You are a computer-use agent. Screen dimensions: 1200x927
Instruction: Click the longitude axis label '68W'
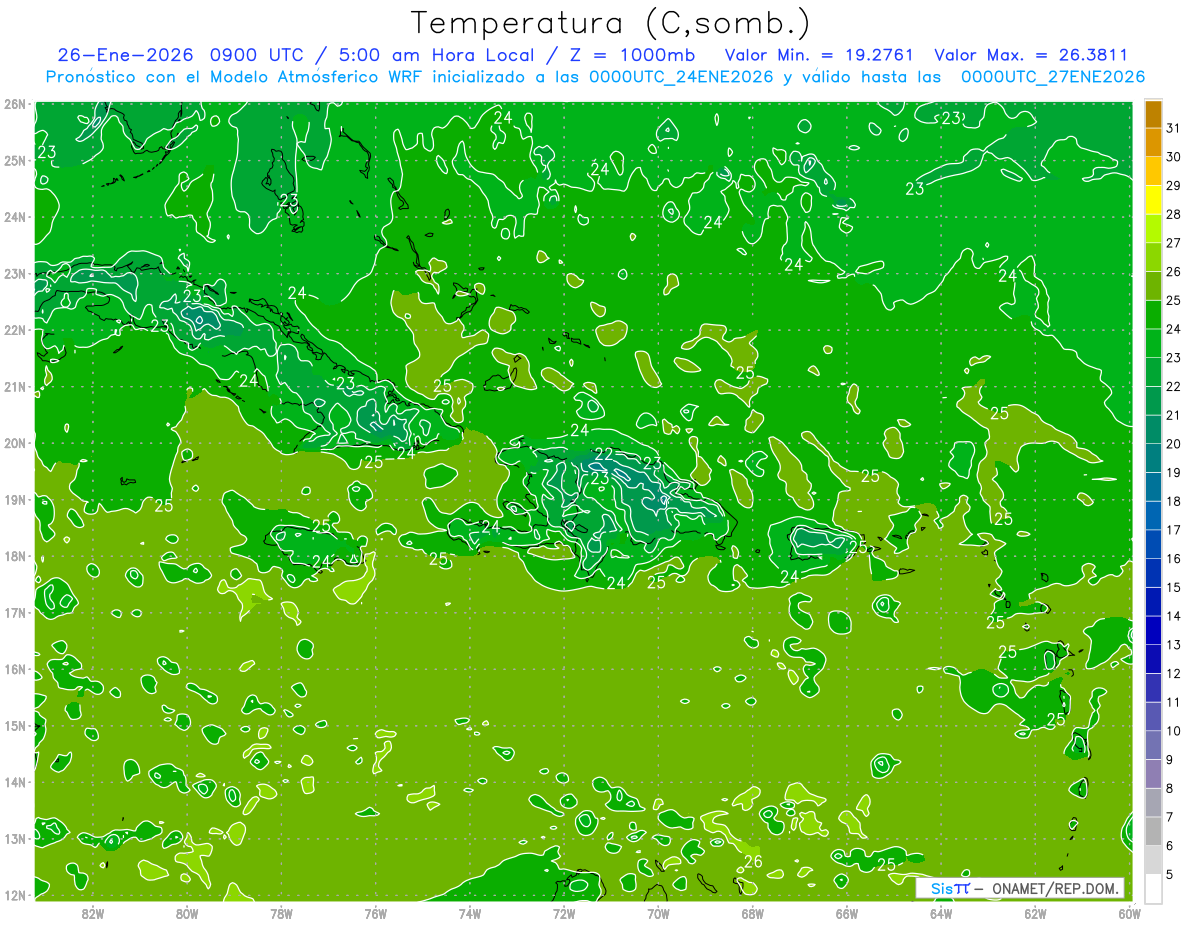pyautogui.click(x=752, y=913)
